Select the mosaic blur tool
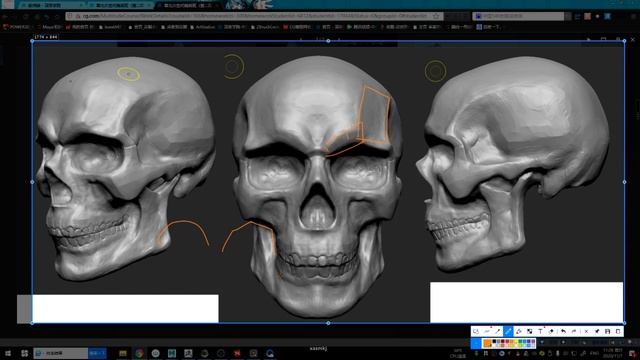The width and height of the screenshot is (640, 360). coord(529,331)
